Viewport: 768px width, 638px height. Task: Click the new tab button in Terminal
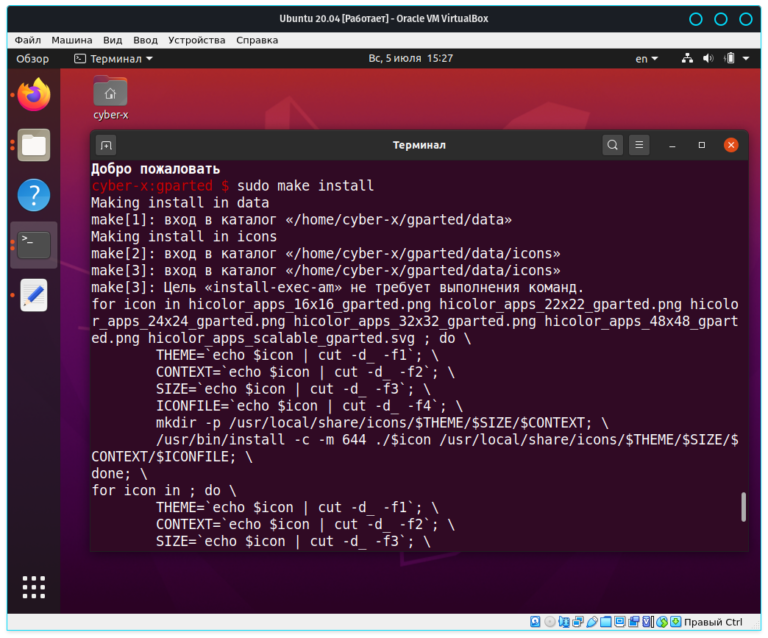(x=106, y=145)
